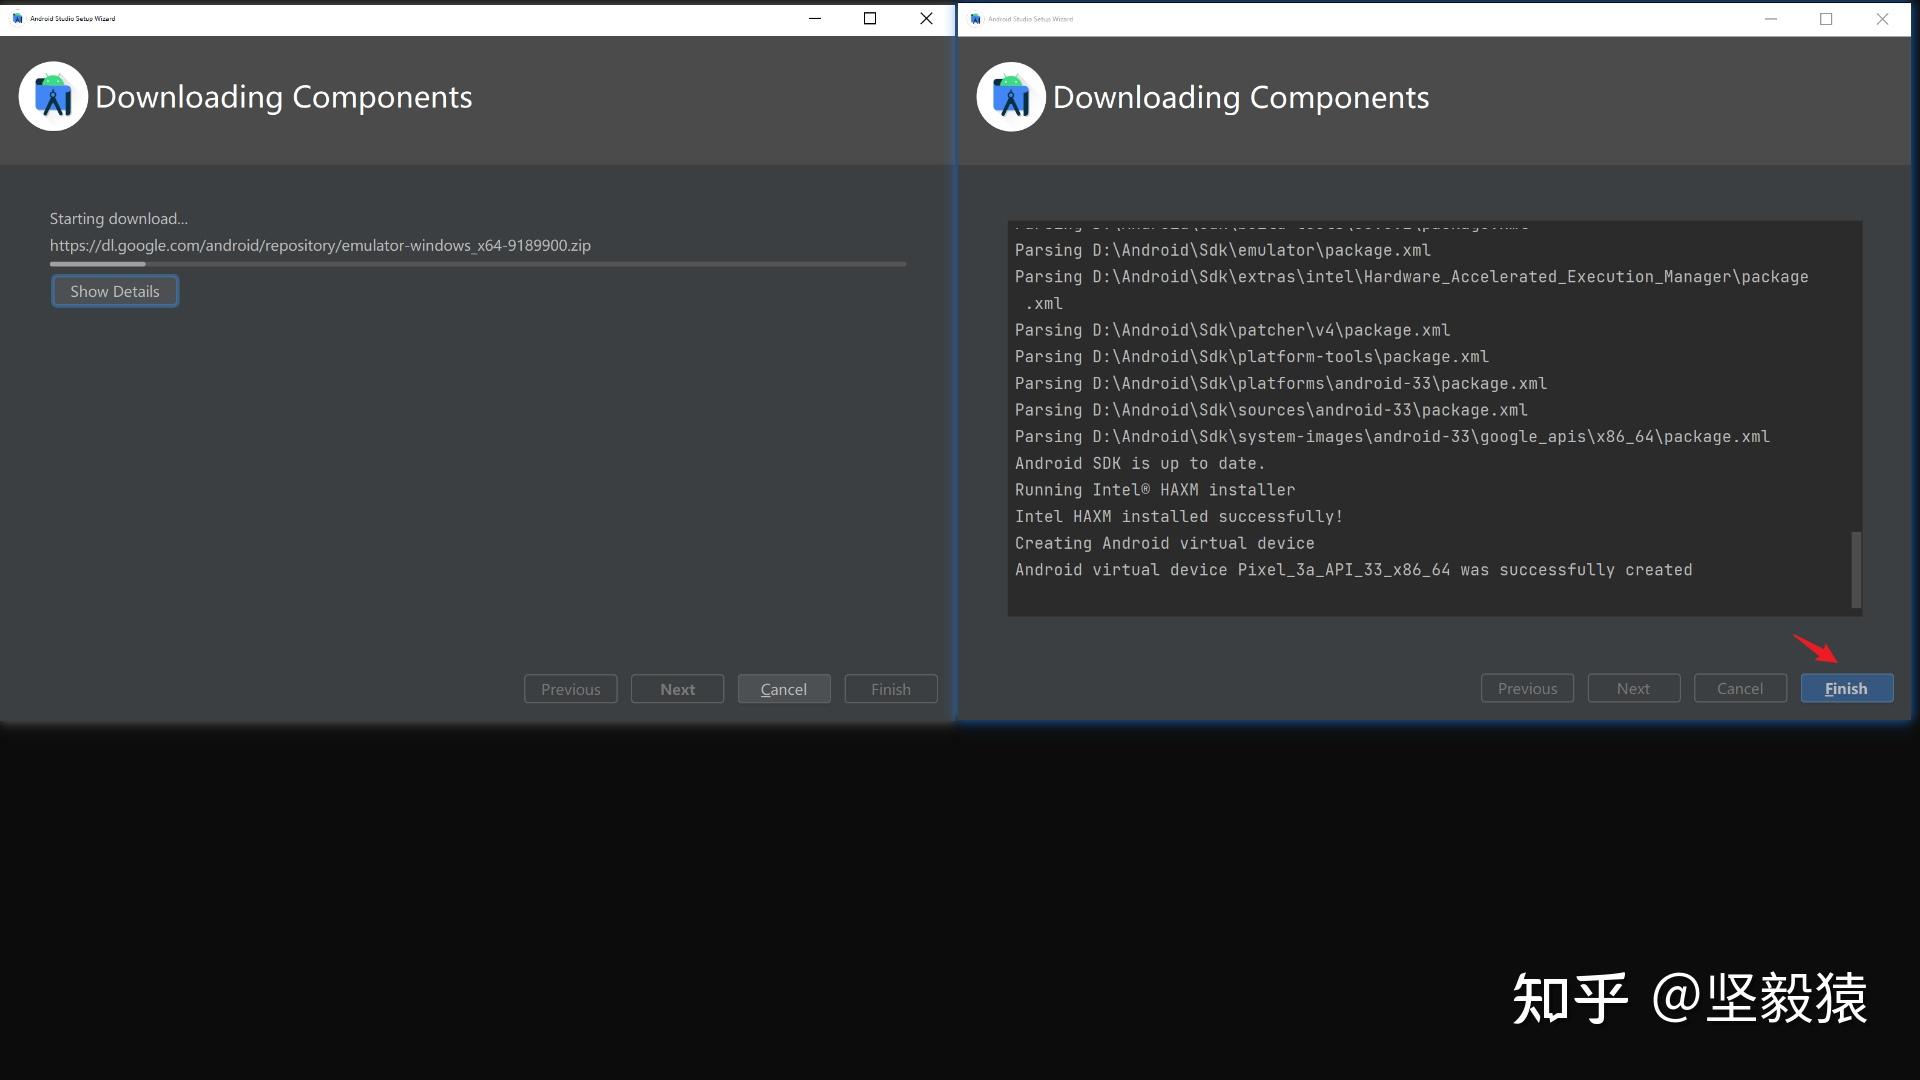Click Previous in the right wizard
This screenshot has width=1920, height=1080.
point(1527,688)
